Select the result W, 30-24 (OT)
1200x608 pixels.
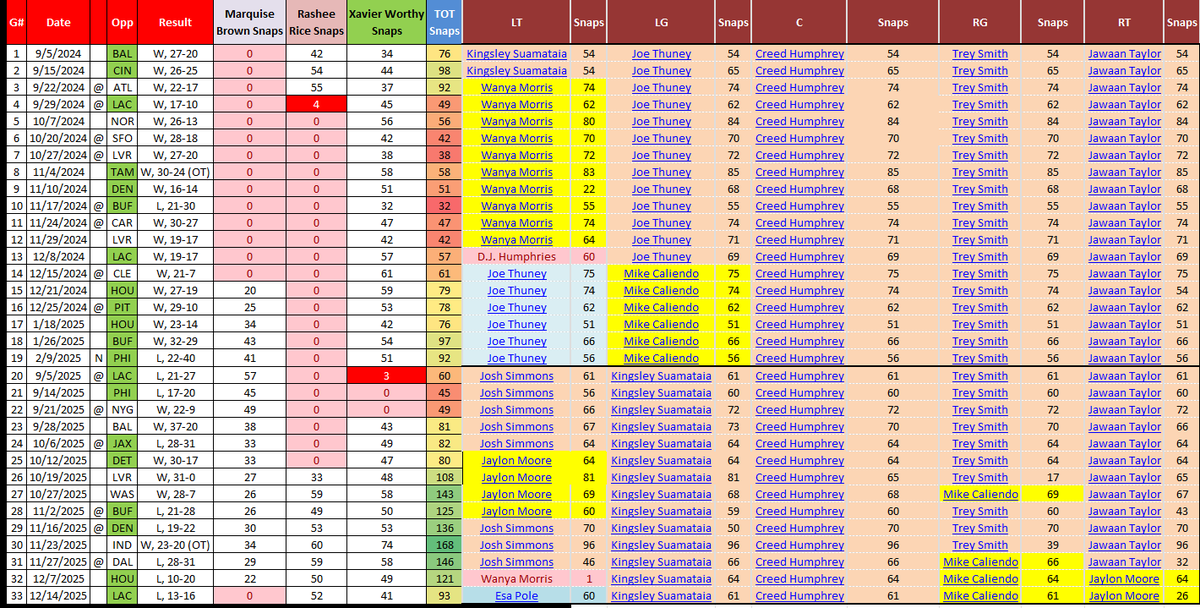tap(176, 172)
